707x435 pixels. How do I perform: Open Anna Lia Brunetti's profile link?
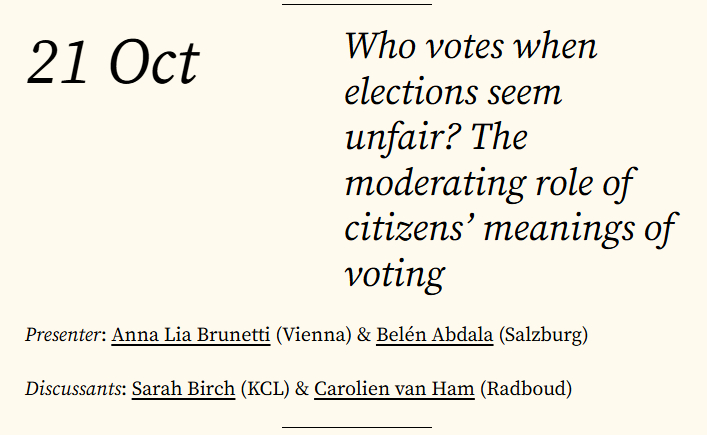coord(190,334)
